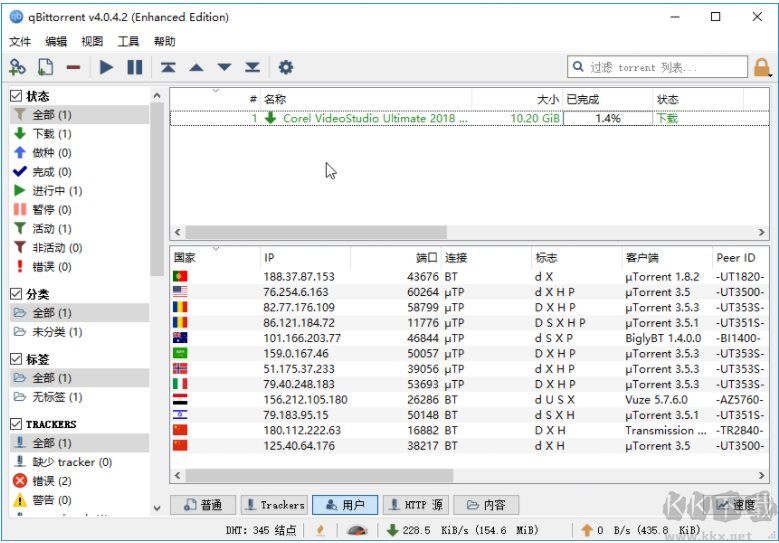
Task: Open options with the gear icon
Action: [x=286, y=67]
